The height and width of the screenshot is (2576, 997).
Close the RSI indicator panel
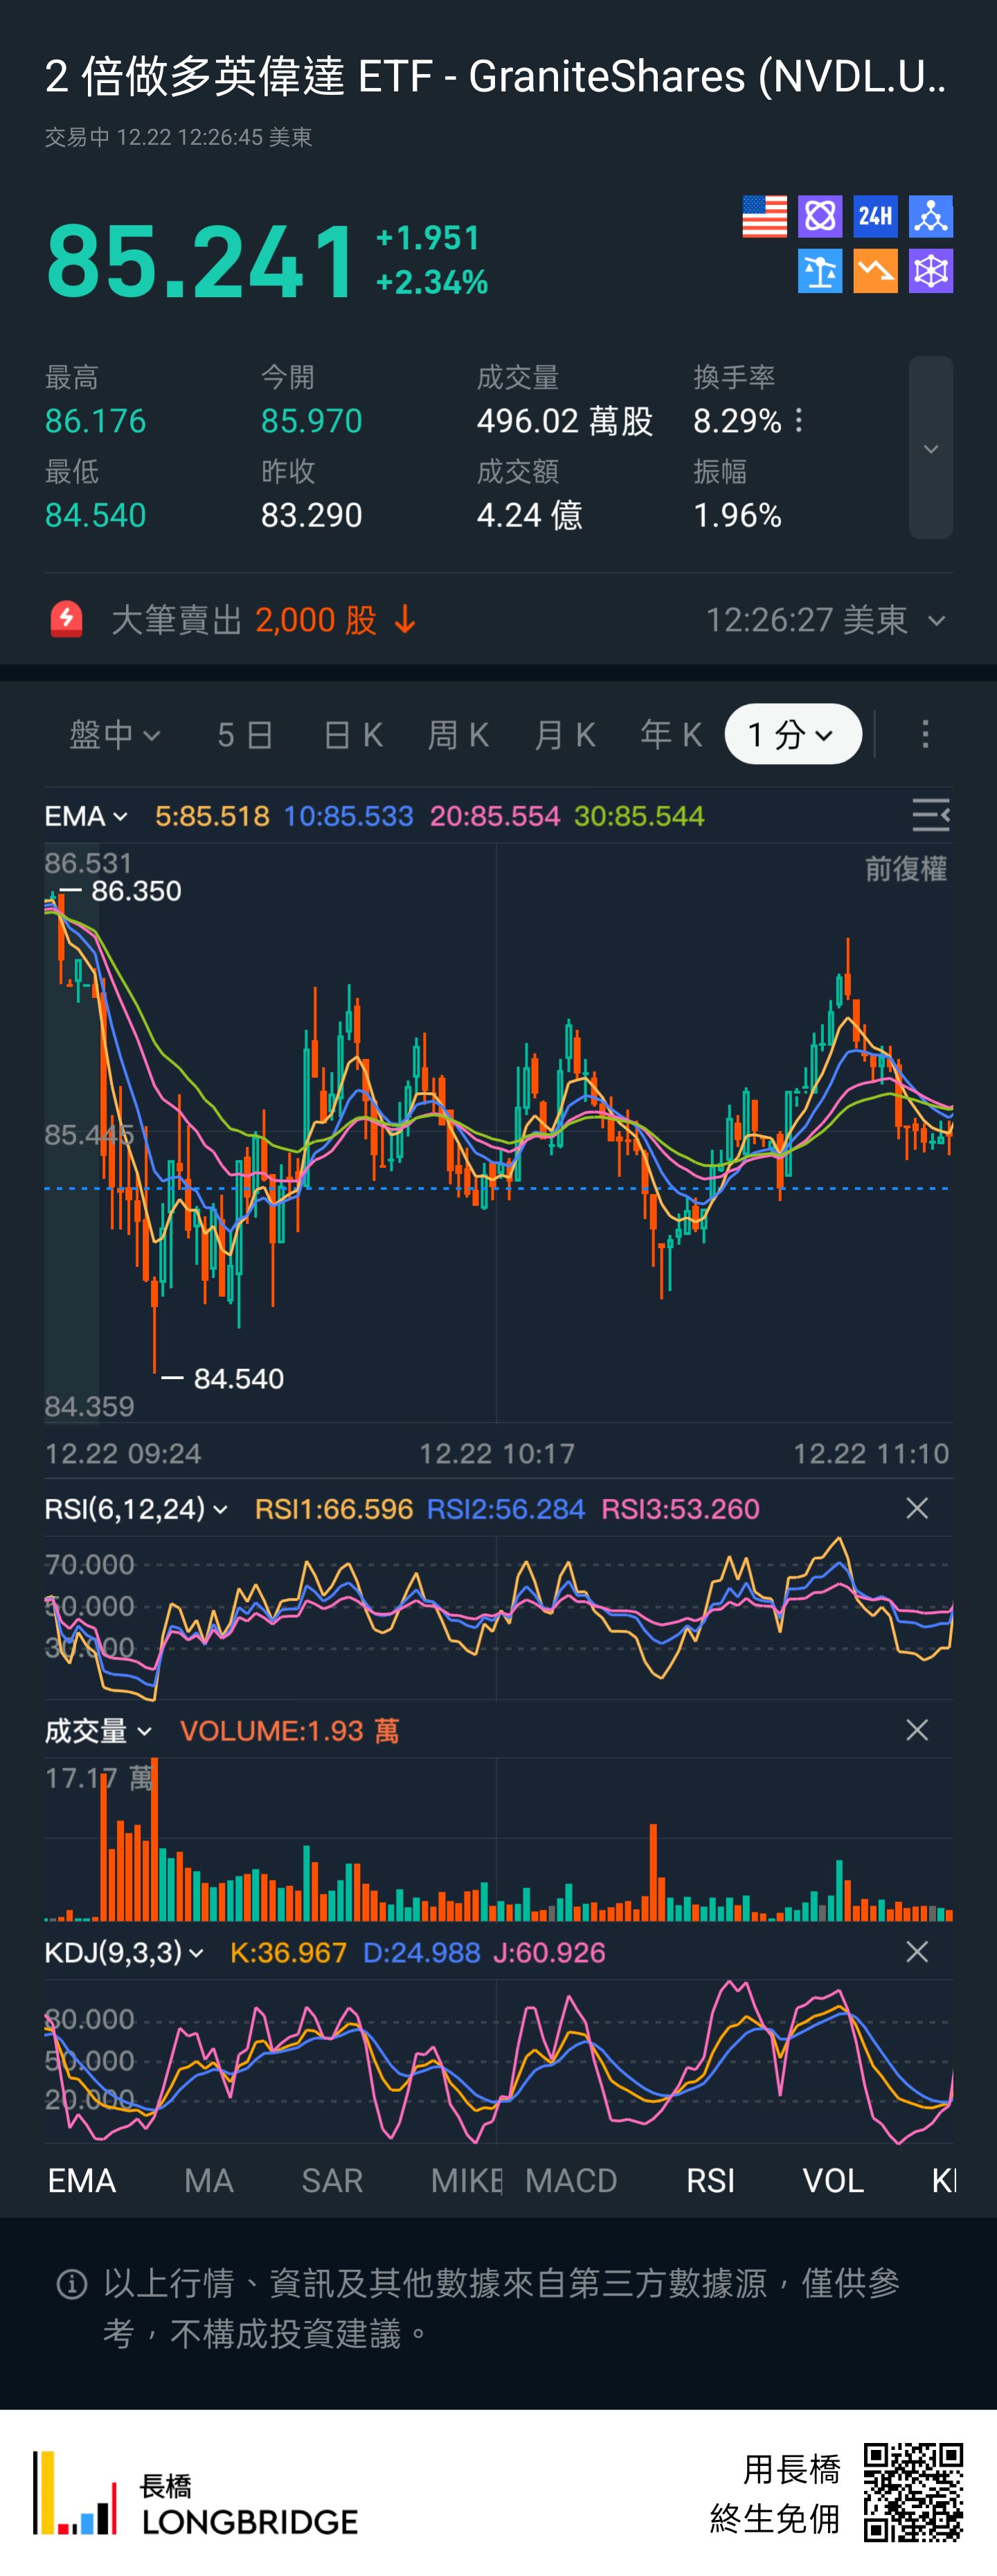pyautogui.click(x=916, y=1508)
